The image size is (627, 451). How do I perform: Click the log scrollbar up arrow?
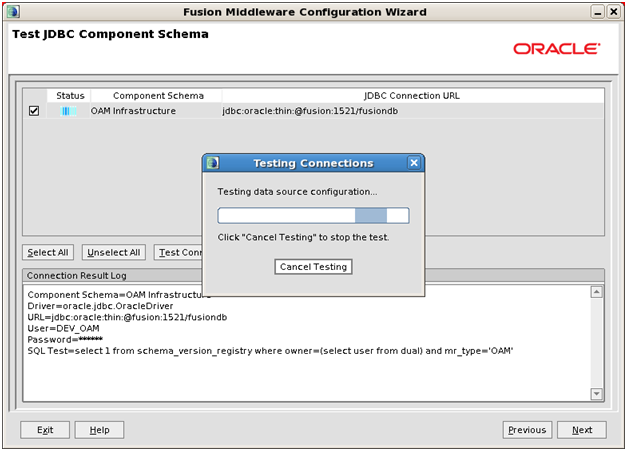[596, 292]
